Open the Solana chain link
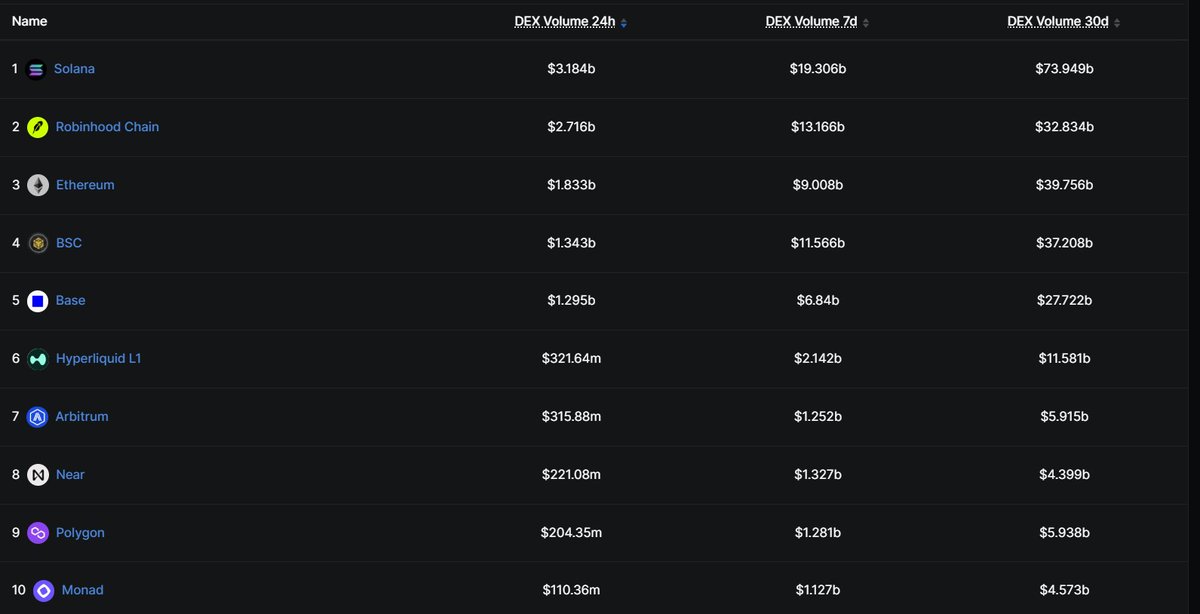This screenshot has width=1200, height=614. click(75, 69)
